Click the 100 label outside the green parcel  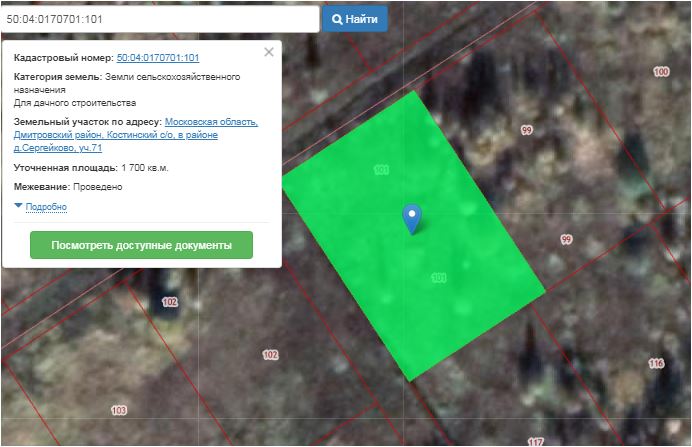click(x=660, y=72)
